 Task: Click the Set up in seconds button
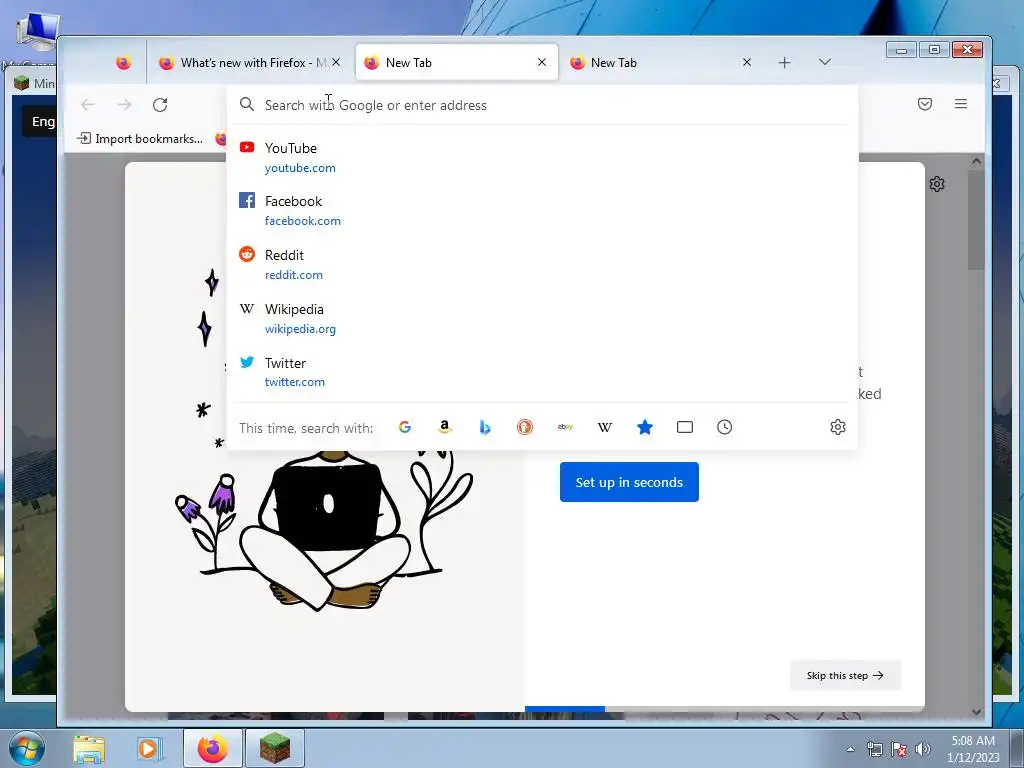(x=629, y=482)
